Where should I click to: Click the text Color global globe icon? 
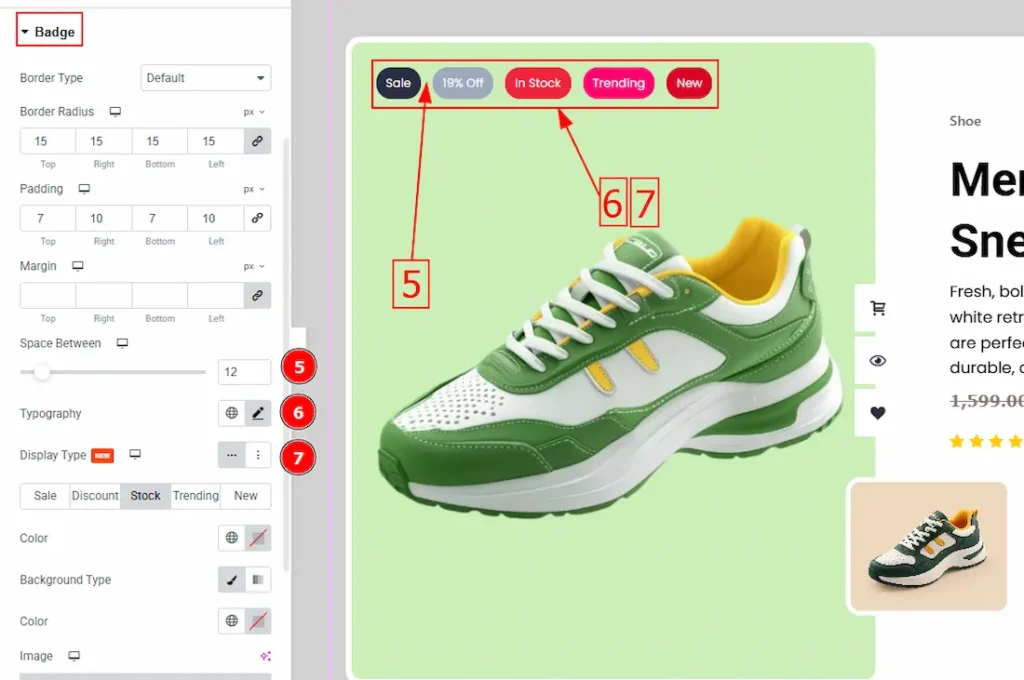[x=232, y=538]
